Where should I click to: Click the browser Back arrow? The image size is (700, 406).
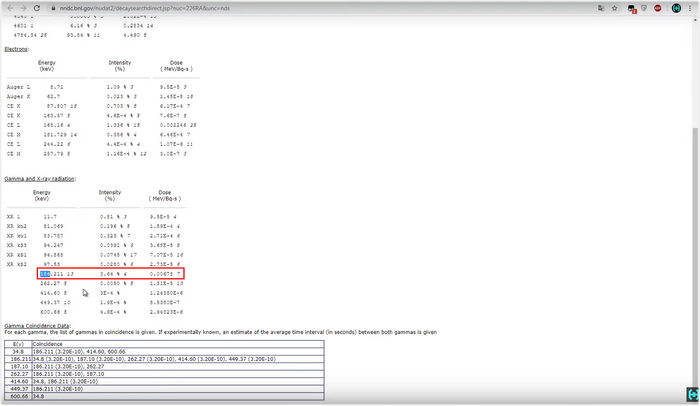click(8, 6)
